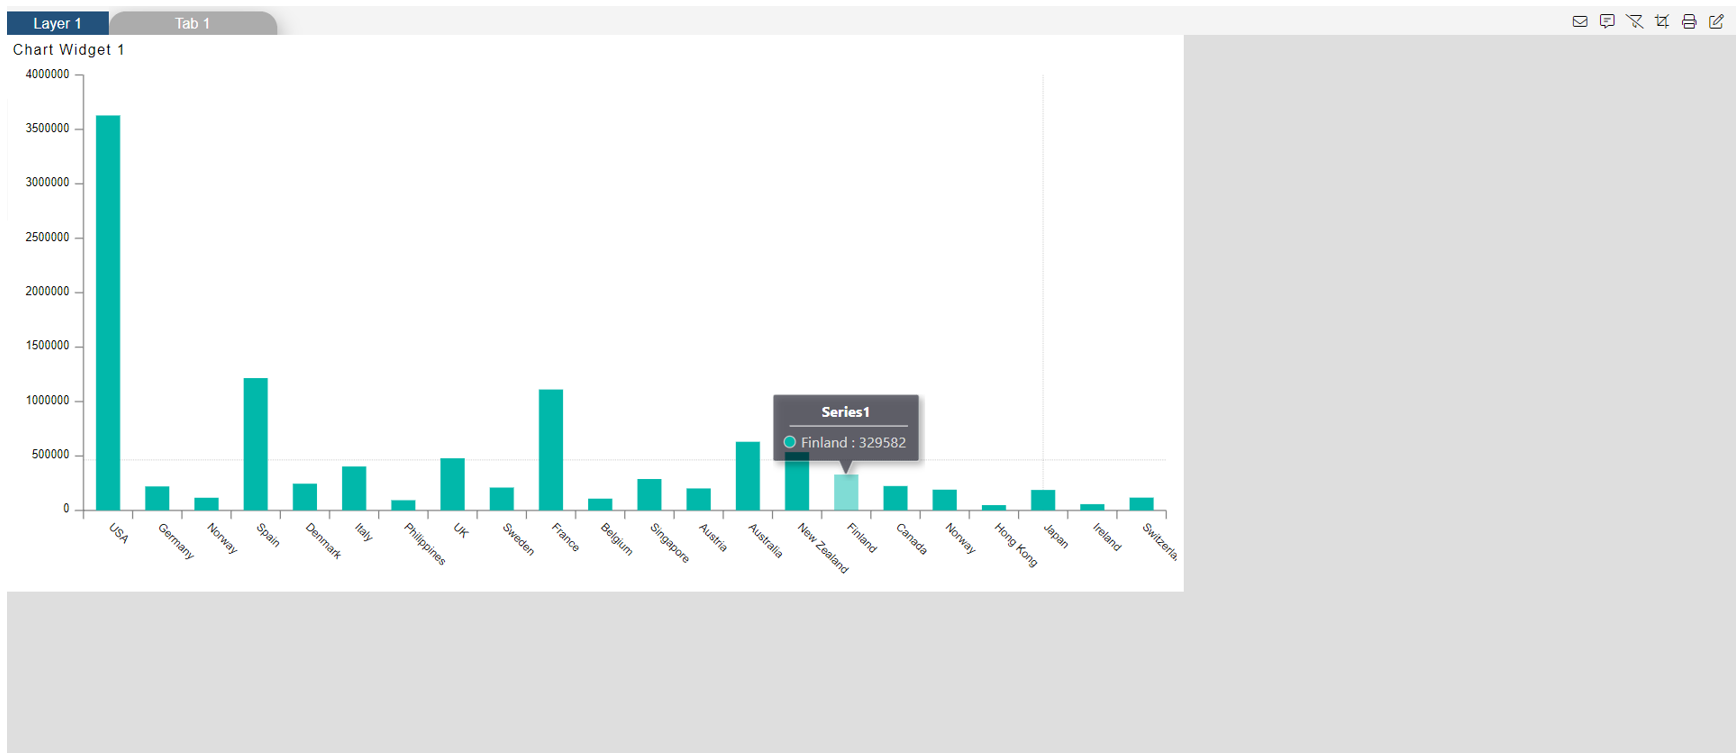Open the comments speech bubble icon

point(1607,21)
